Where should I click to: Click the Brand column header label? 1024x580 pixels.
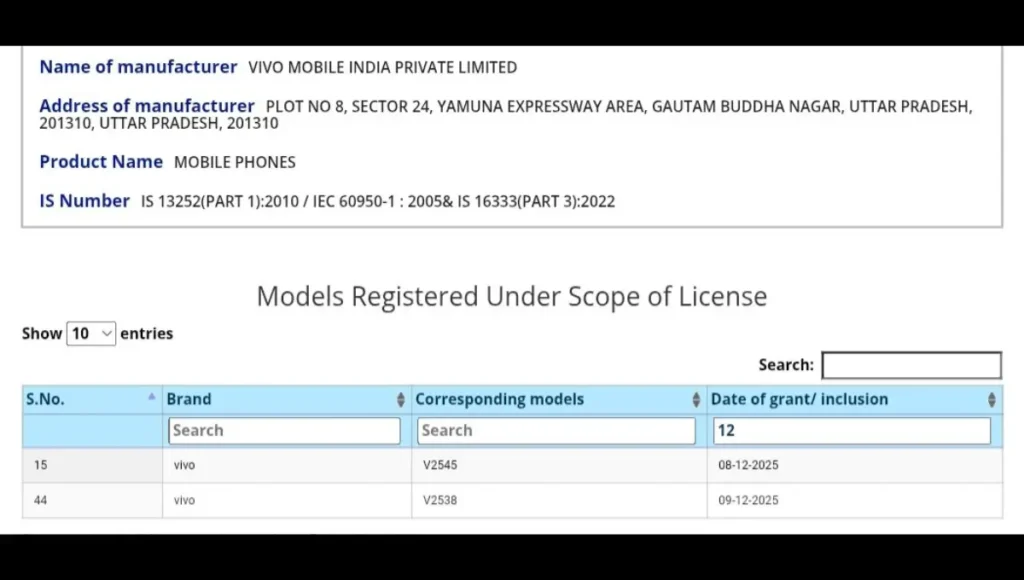coord(189,399)
